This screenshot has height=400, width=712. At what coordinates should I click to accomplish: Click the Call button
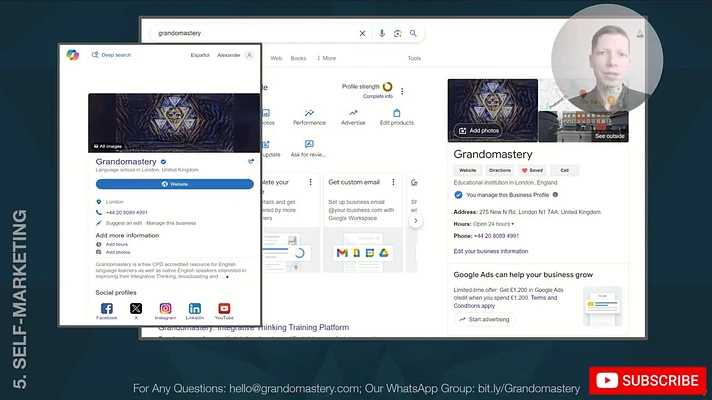click(564, 170)
